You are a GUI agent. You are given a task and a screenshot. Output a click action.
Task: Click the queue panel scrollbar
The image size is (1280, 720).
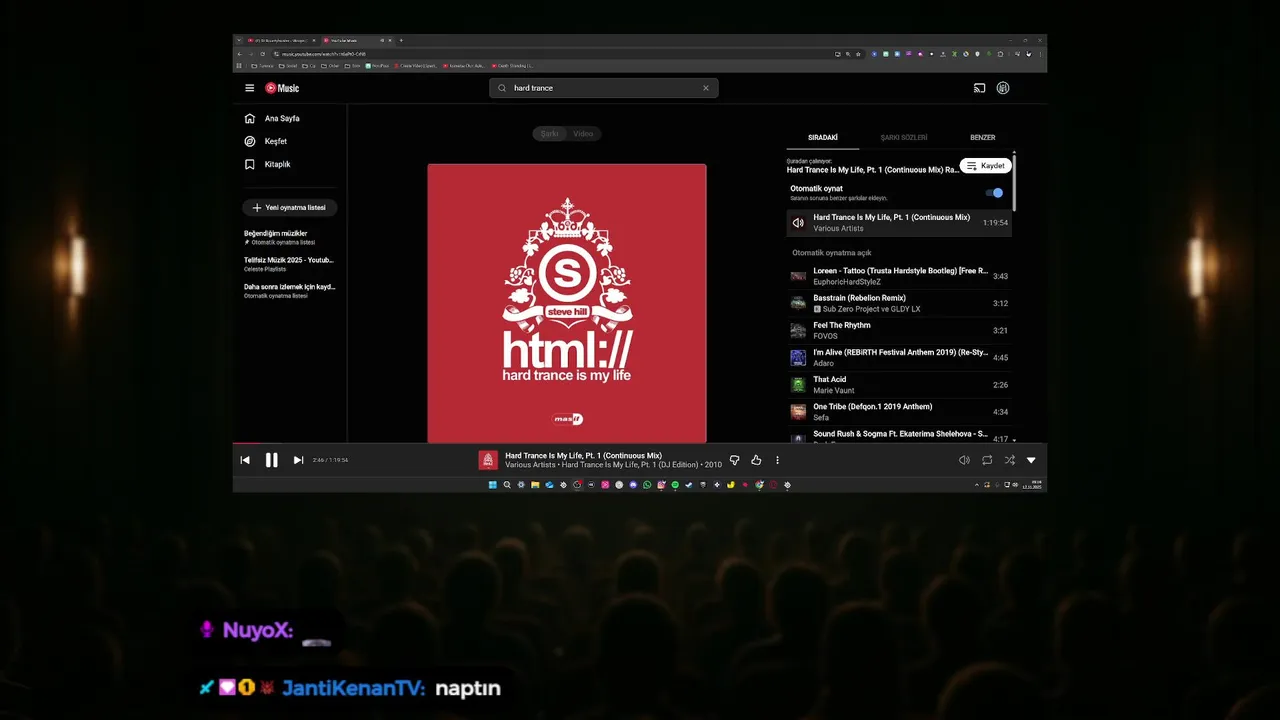click(x=1014, y=182)
